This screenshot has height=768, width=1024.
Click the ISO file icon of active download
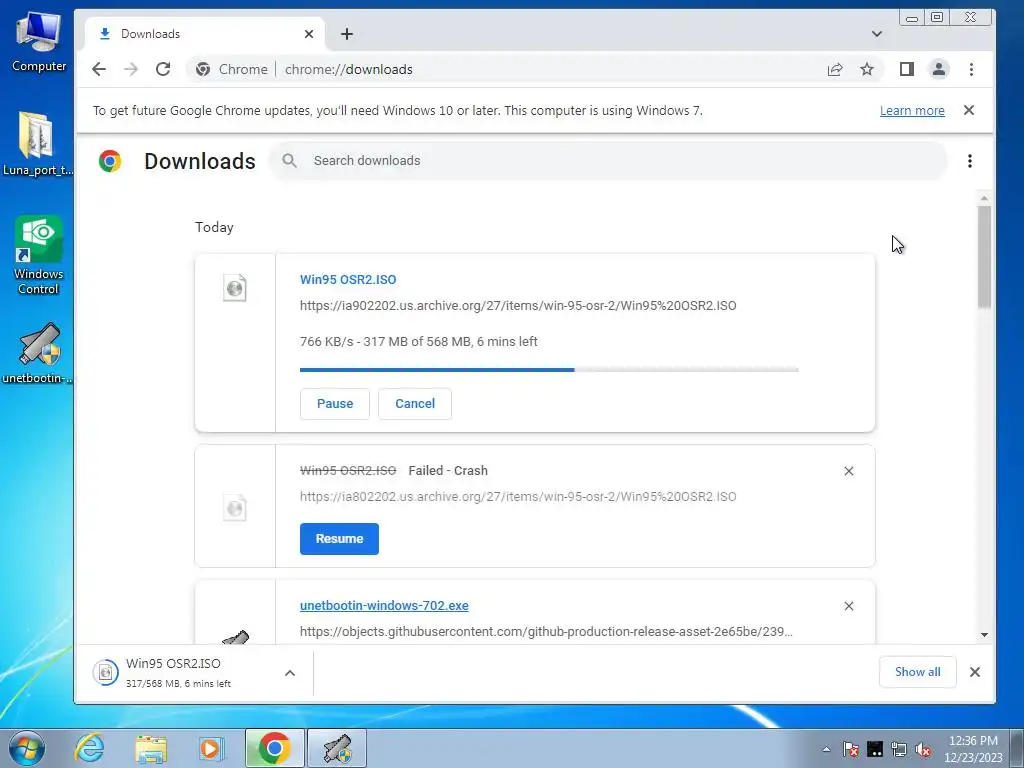coord(234,288)
